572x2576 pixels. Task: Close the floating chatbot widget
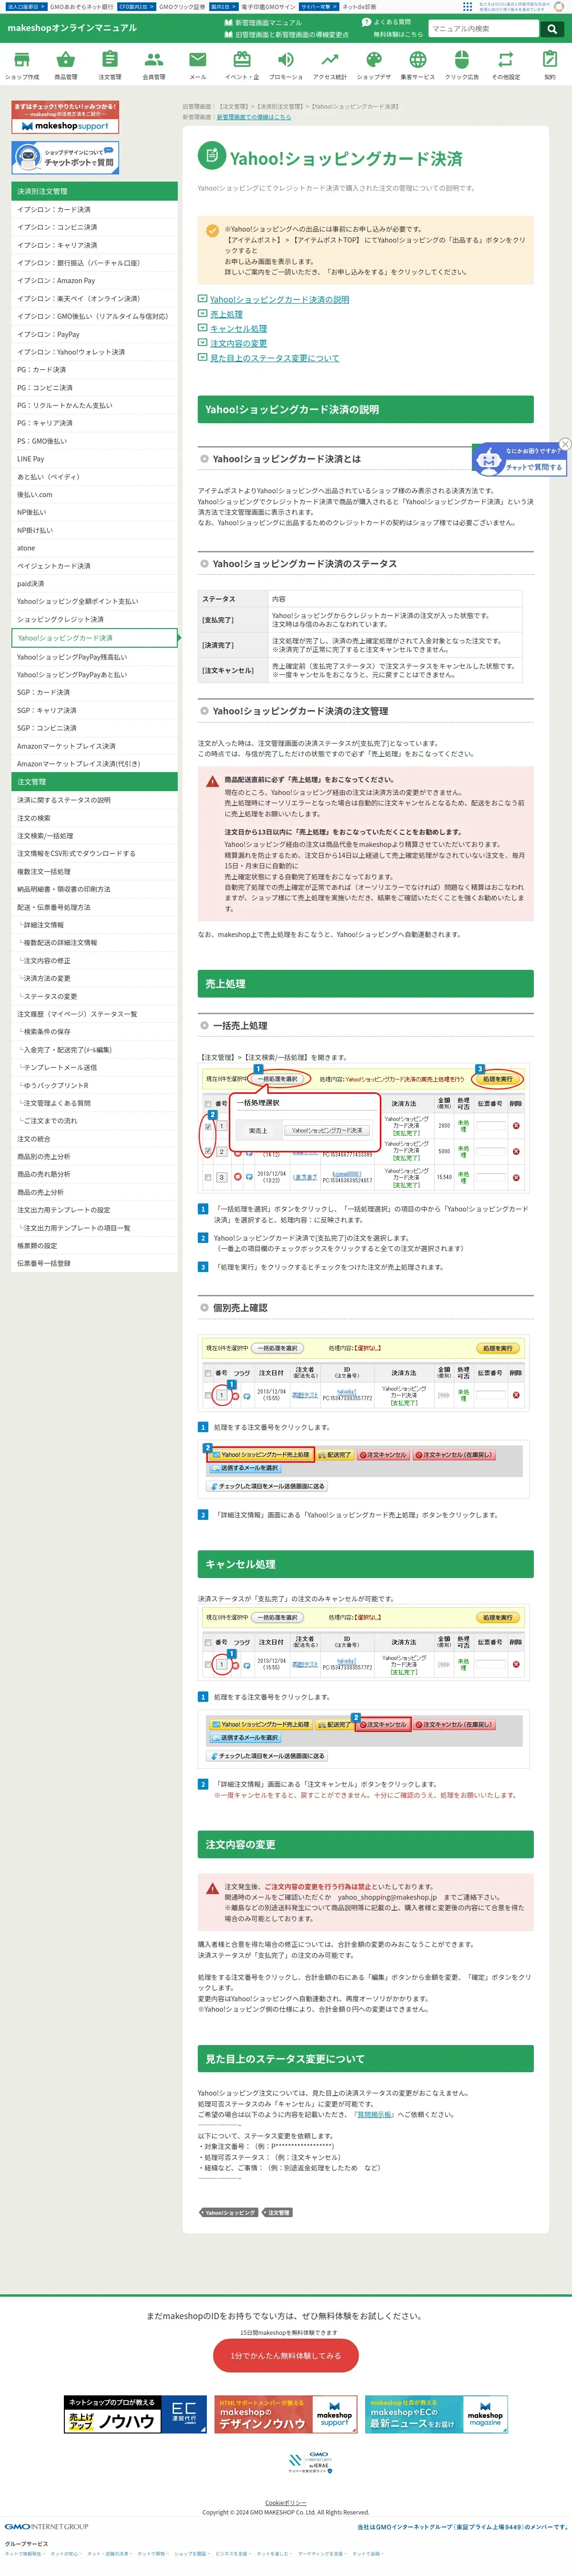(x=565, y=444)
